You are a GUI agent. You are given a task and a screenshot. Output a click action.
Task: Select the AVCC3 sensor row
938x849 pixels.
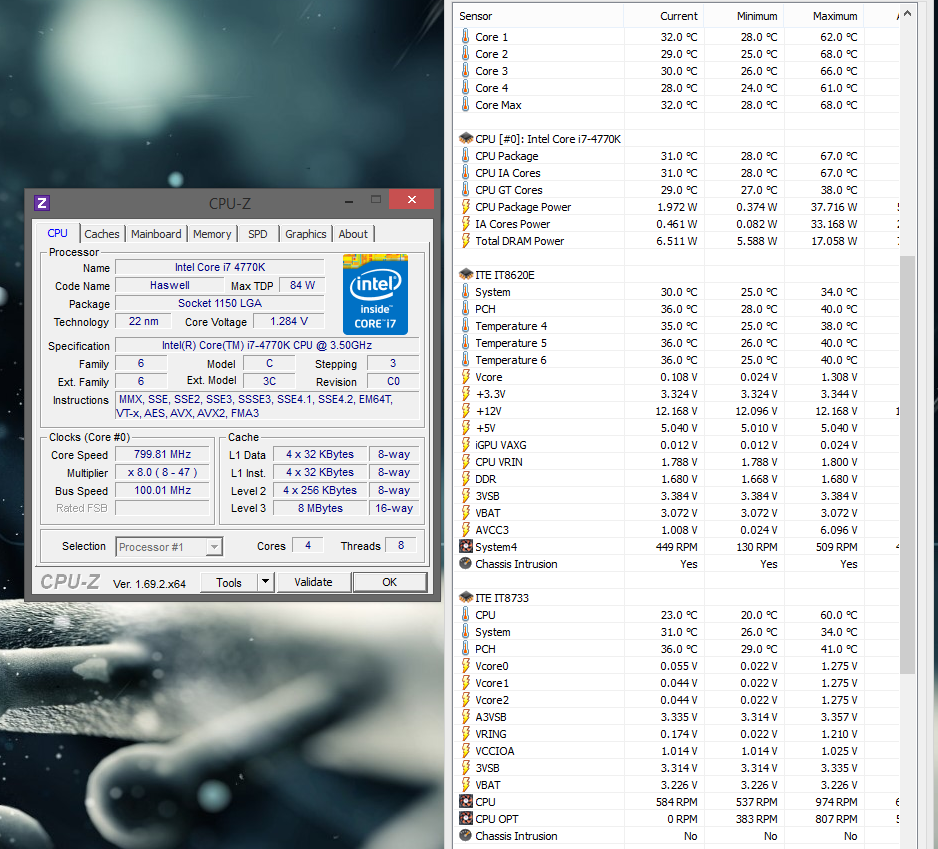pos(677,530)
